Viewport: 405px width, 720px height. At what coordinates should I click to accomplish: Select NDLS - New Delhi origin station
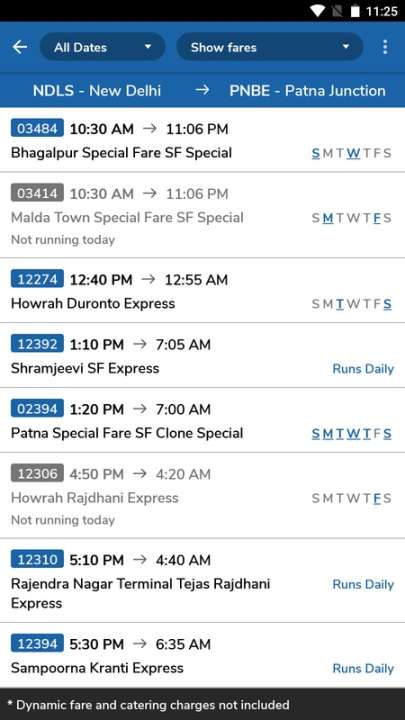(x=97, y=90)
